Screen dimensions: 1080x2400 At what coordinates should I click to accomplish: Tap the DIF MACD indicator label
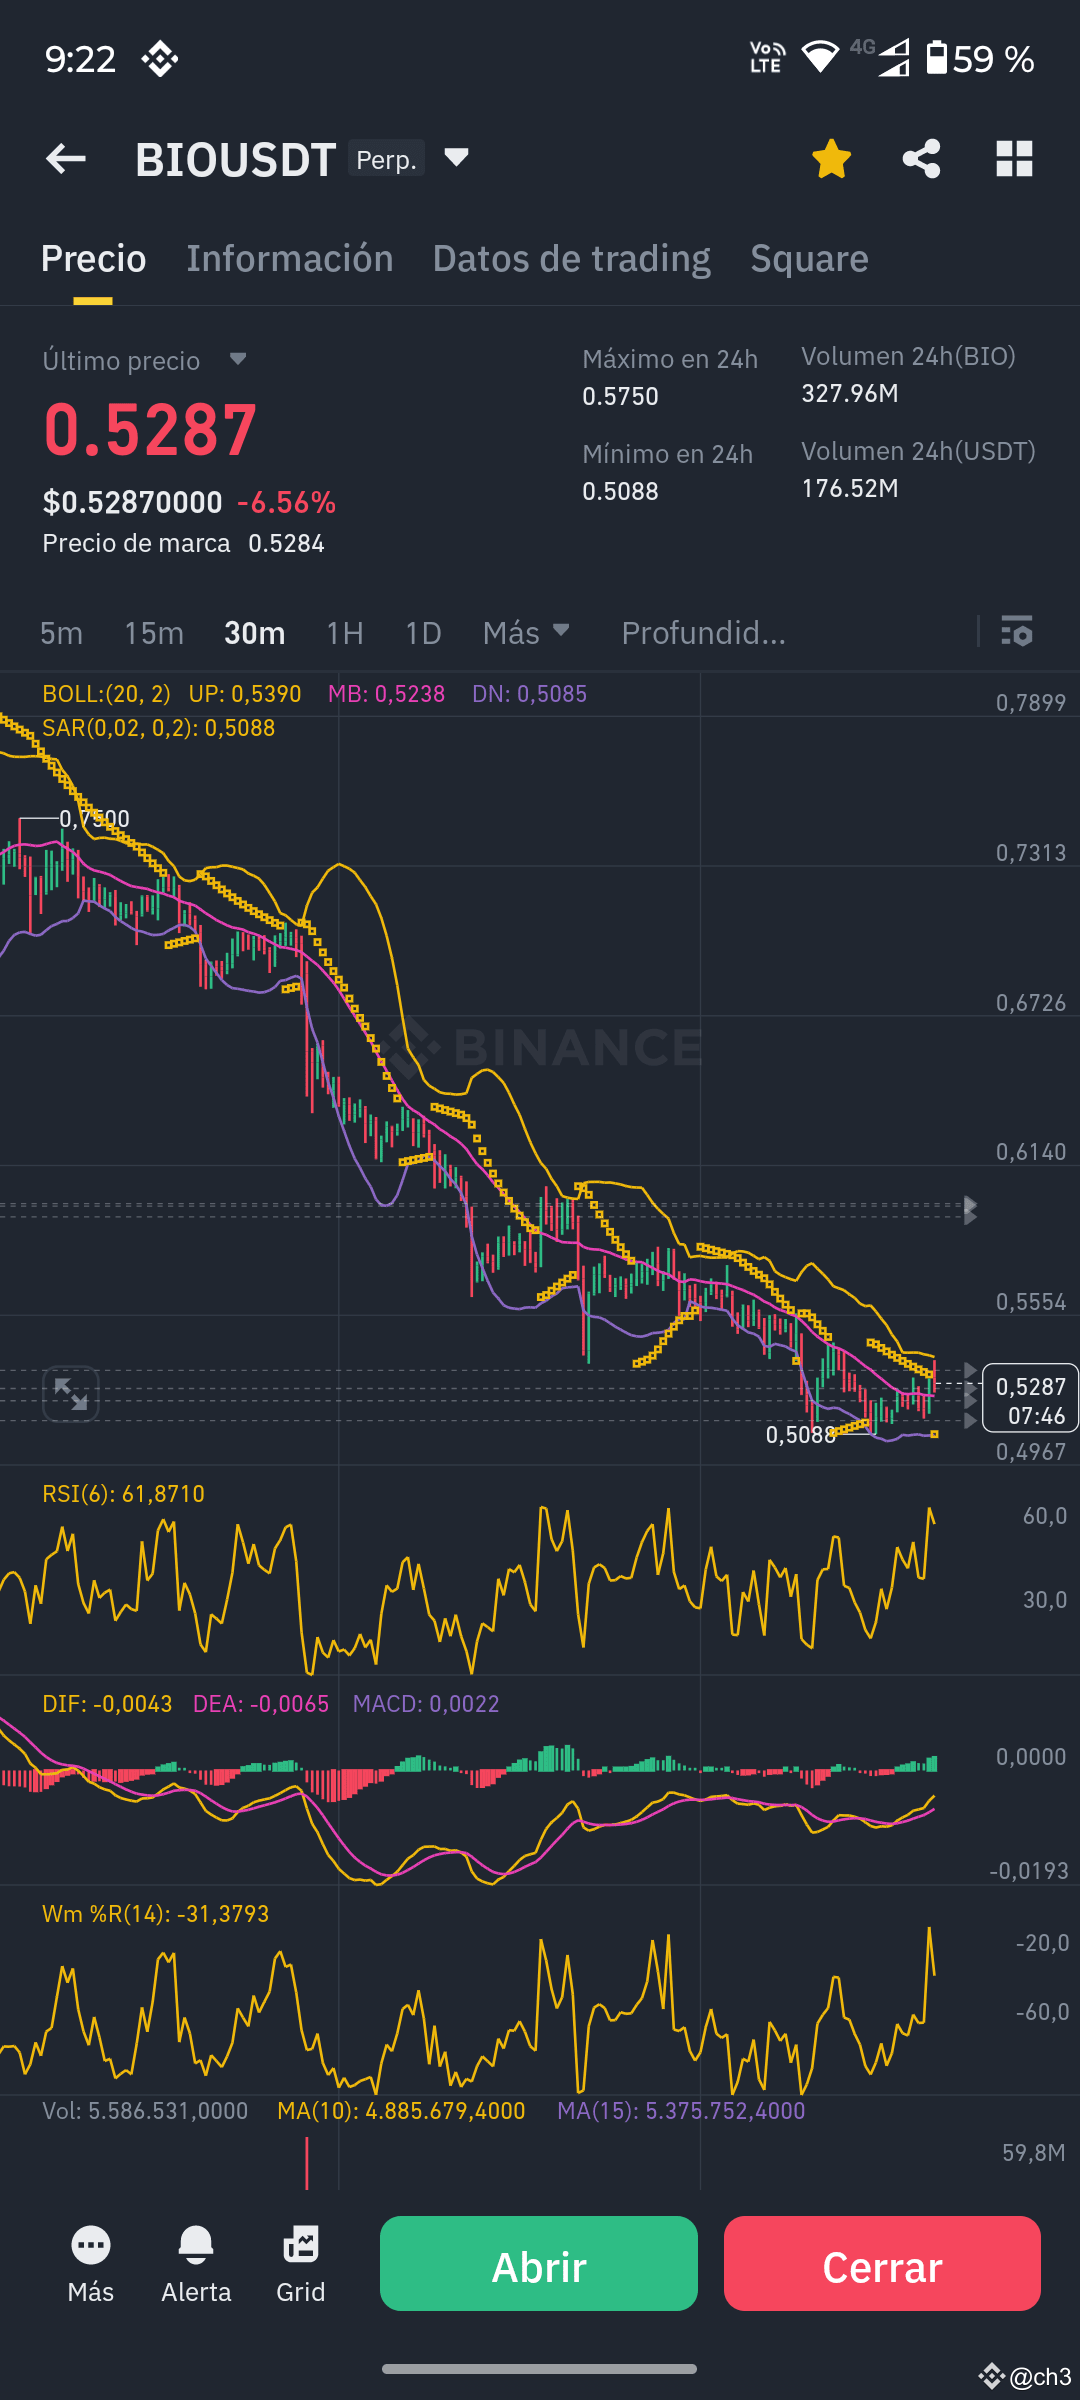[x=107, y=1704]
